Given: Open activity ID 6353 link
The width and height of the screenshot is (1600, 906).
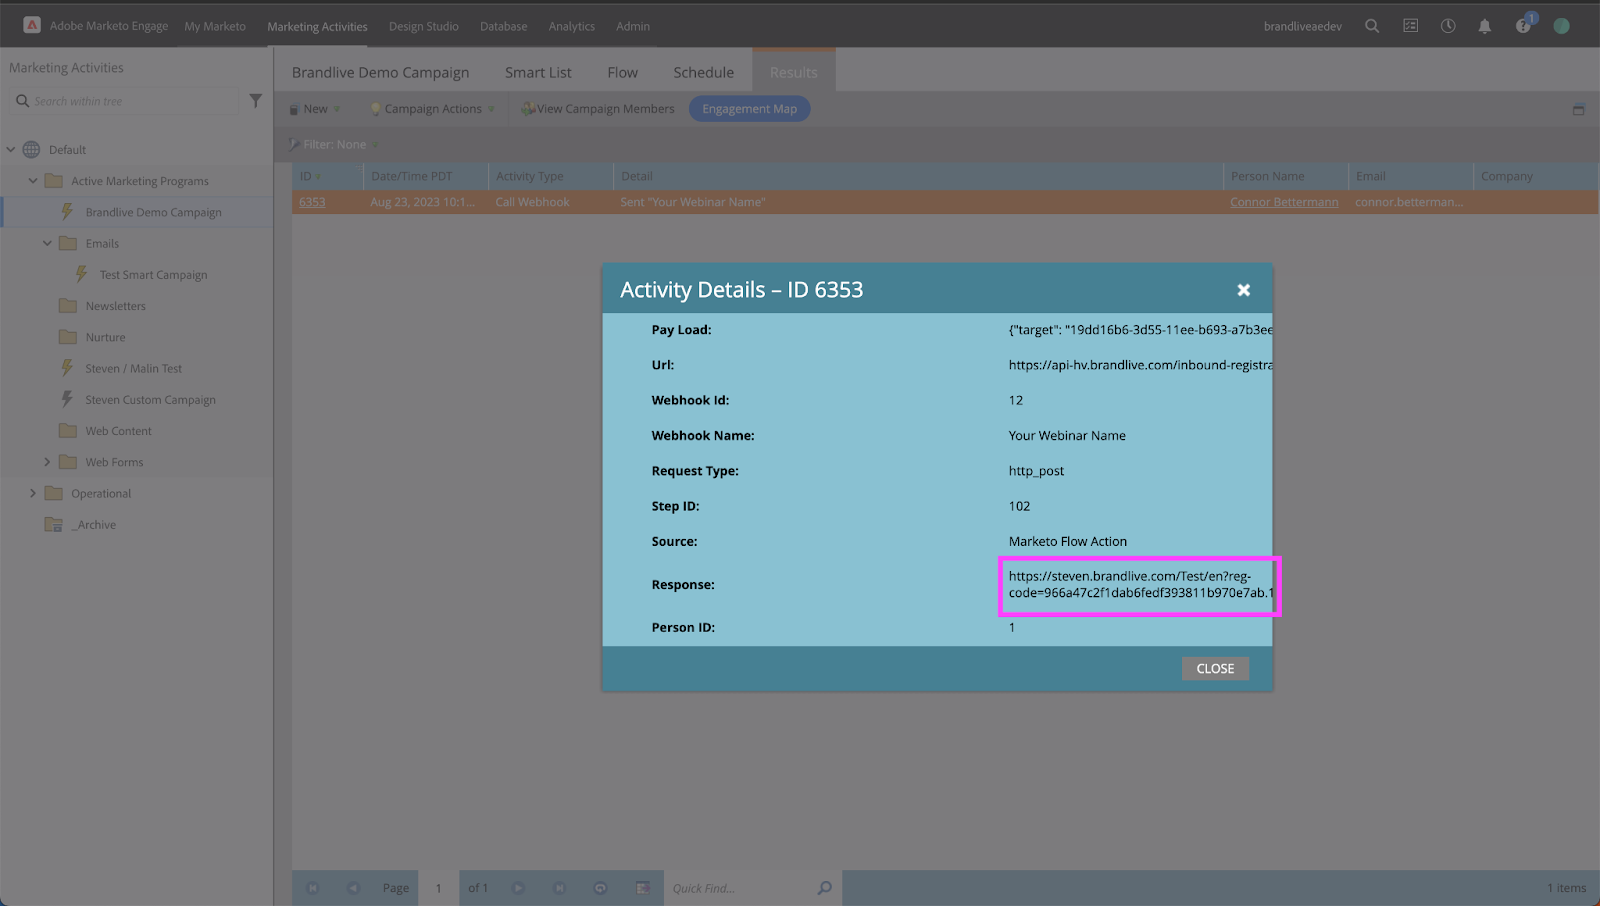Looking at the screenshot, I should click(x=312, y=202).
